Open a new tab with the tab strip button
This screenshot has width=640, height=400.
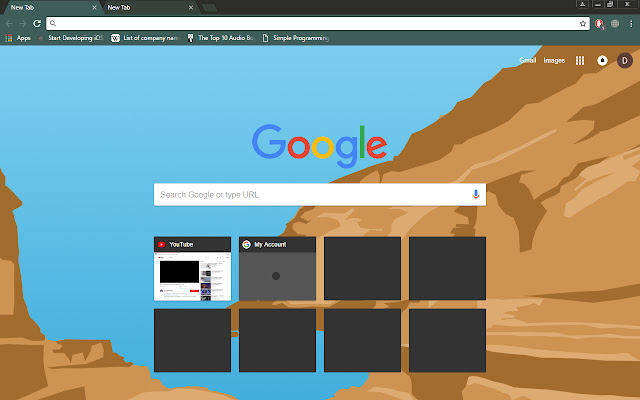coord(209,7)
